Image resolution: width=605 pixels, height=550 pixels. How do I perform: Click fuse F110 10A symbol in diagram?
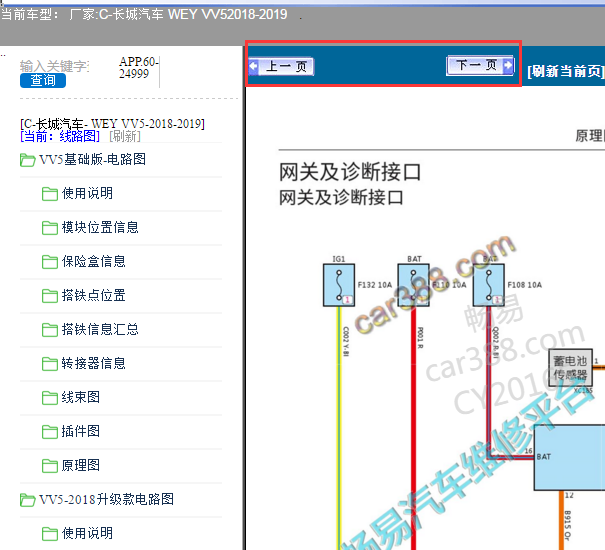pyautogui.click(x=413, y=285)
